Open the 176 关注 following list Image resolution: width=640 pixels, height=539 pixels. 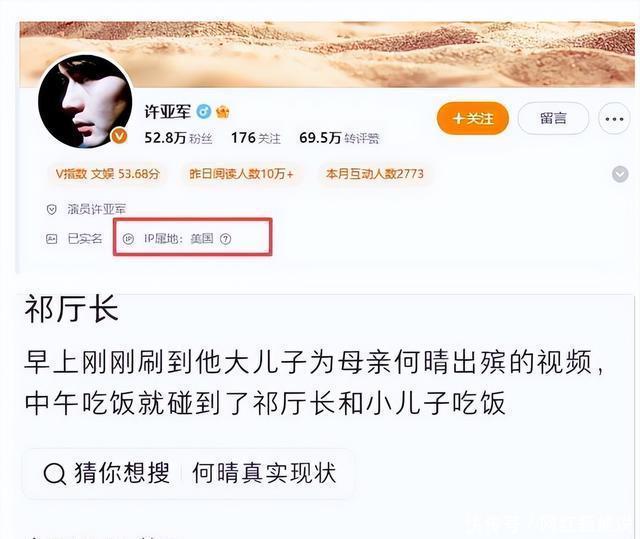(256, 138)
